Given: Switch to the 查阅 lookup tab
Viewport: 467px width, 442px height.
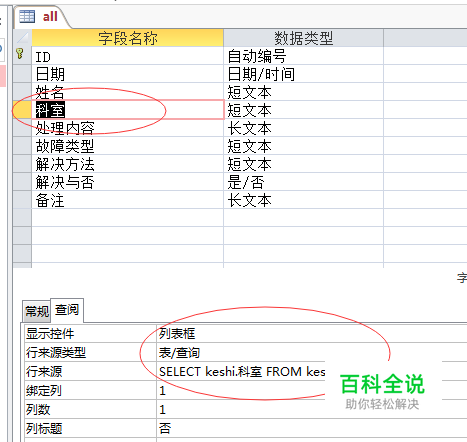Looking at the screenshot, I should click(x=67, y=310).
